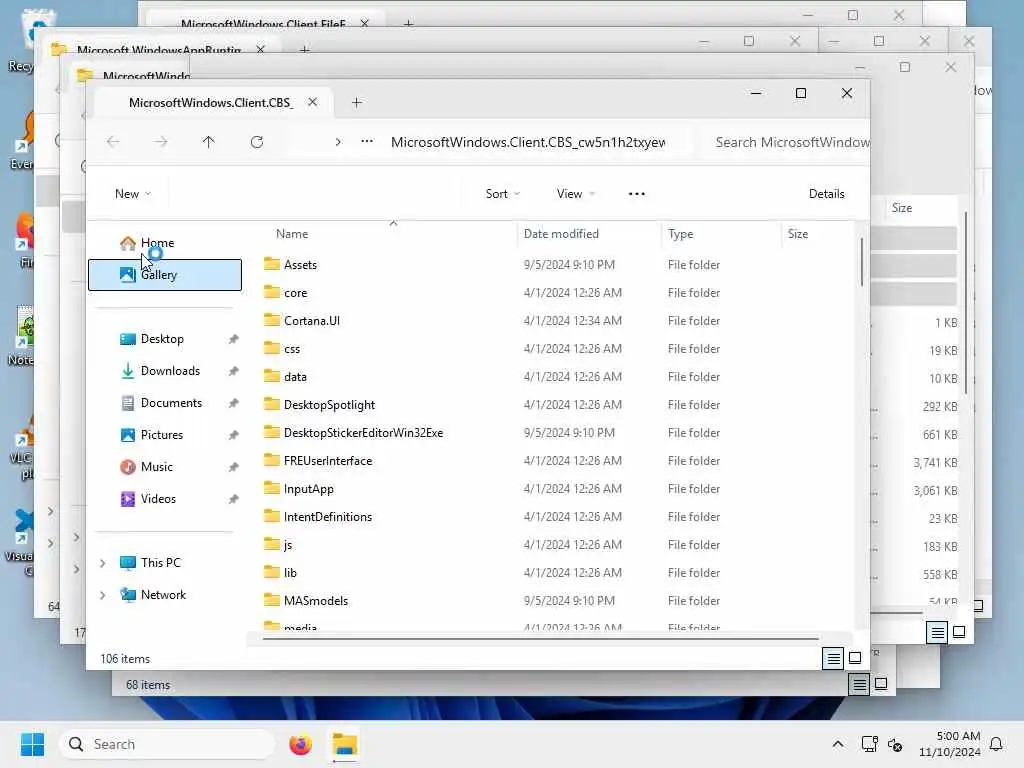Open the New dropdown menu
The height and width of the screenshot is (768, 1024).
tap(133, 193)
